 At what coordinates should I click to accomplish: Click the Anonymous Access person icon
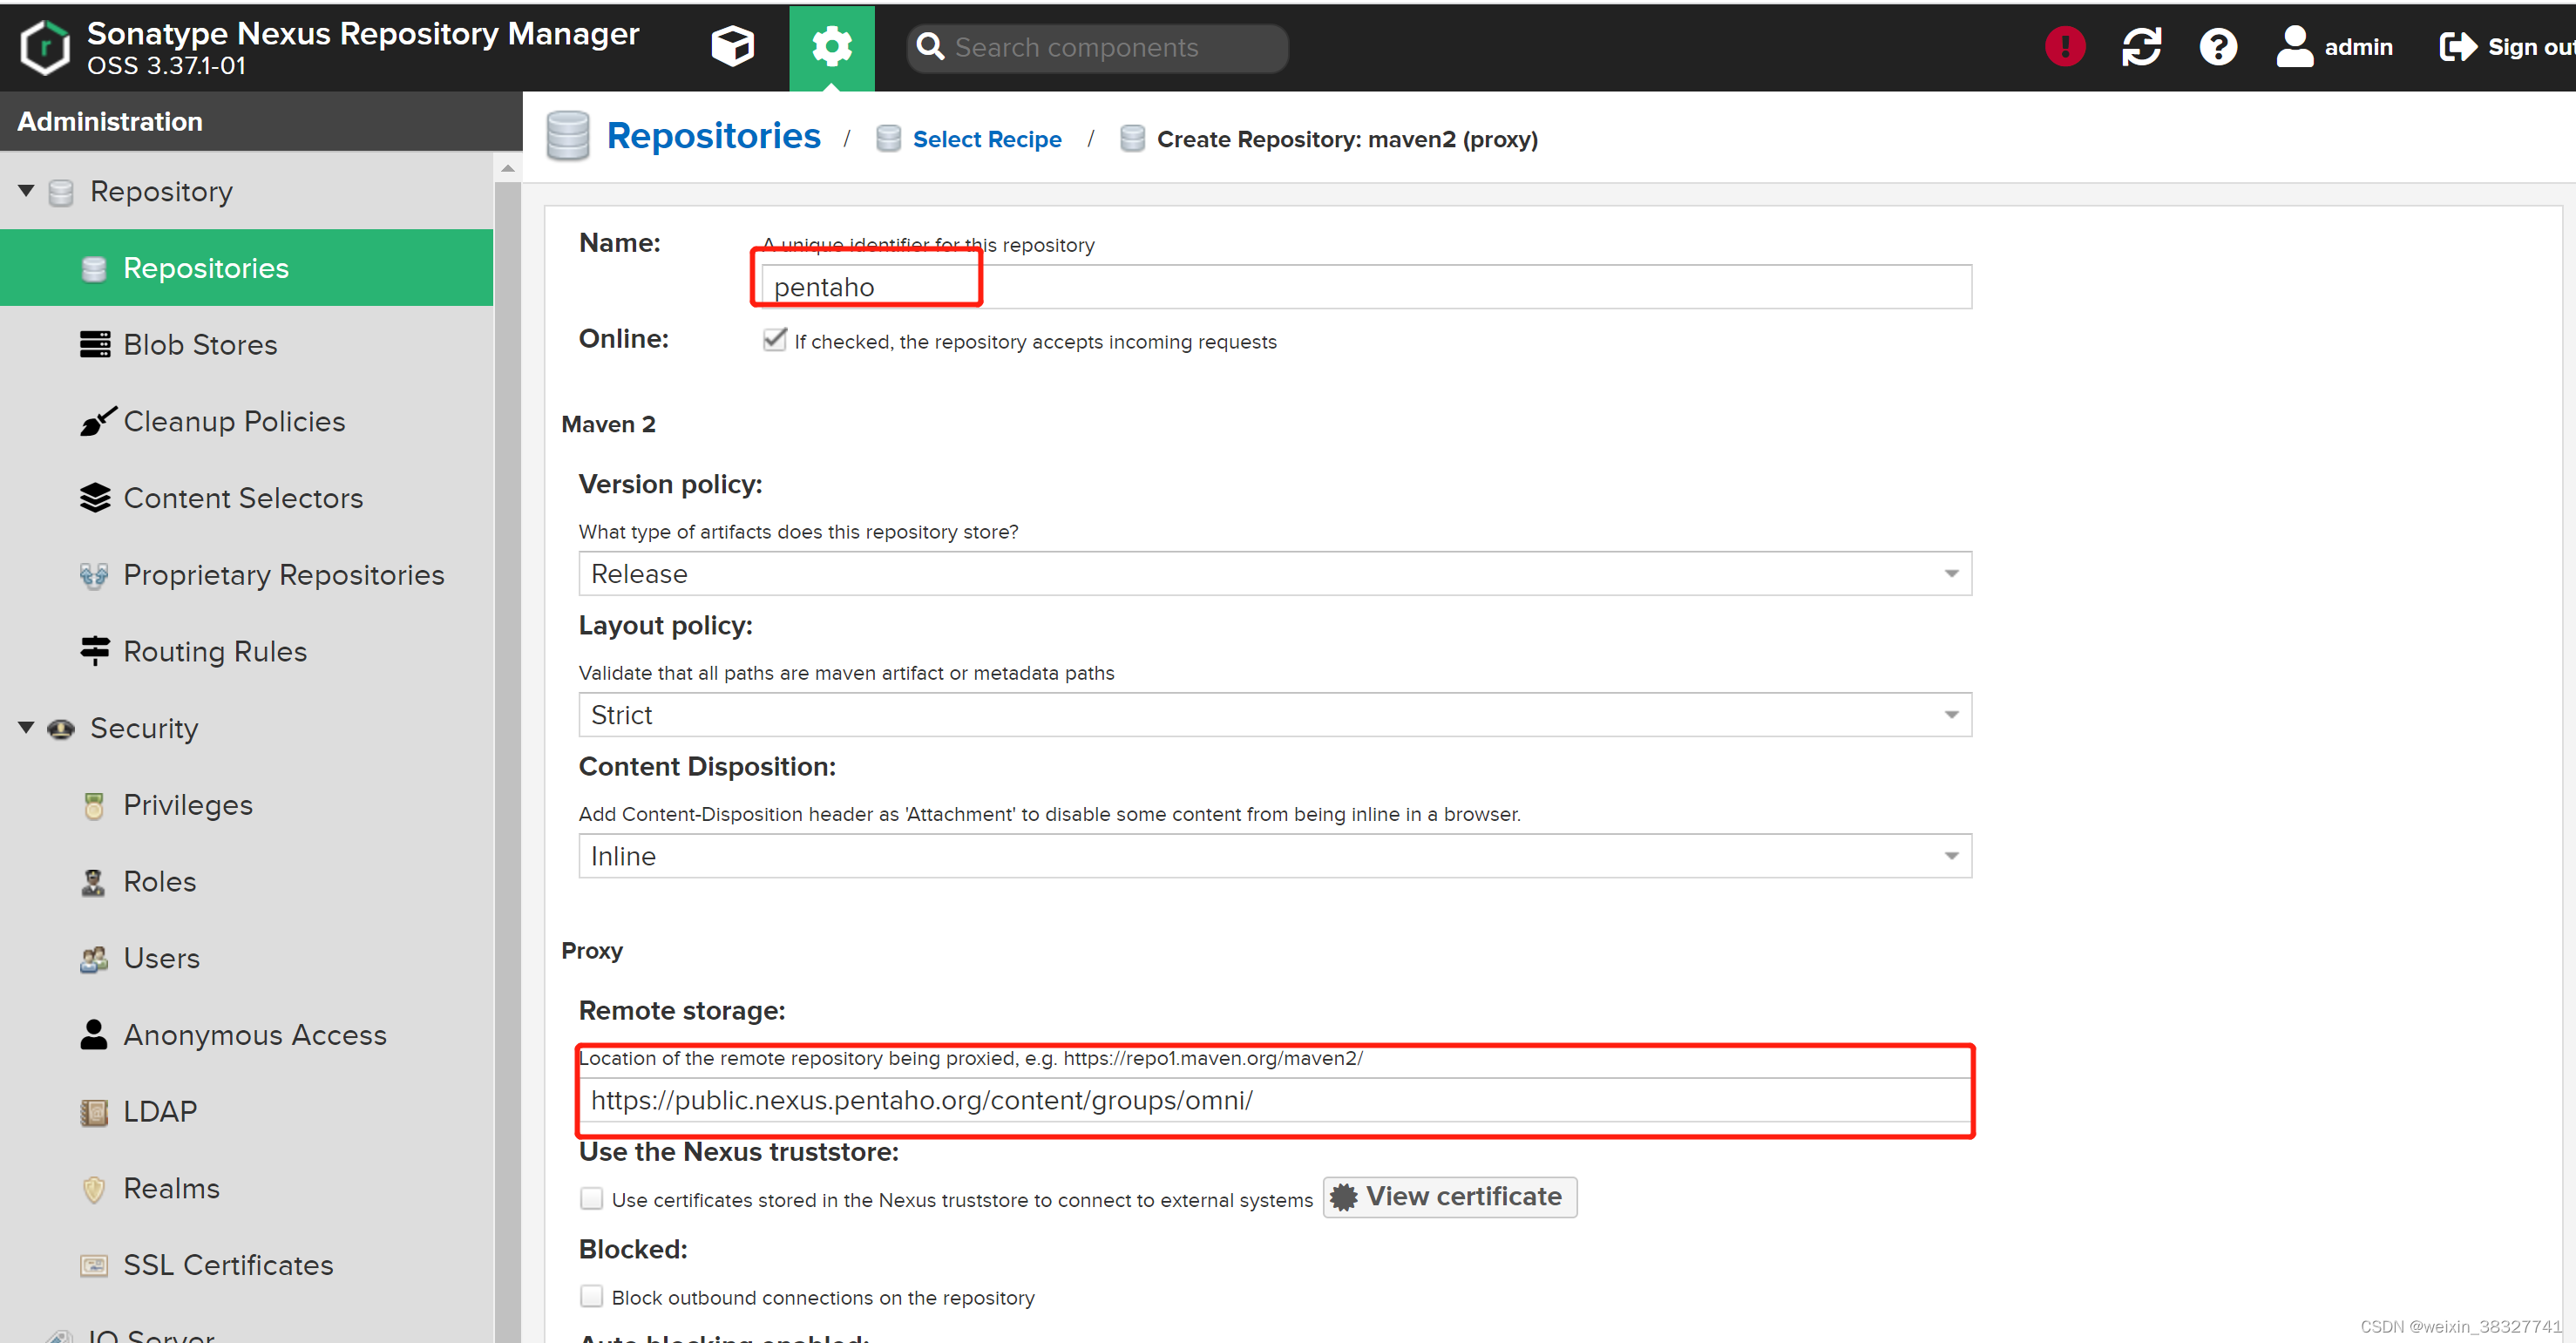pyautogui.click(x=94, y=1034)
